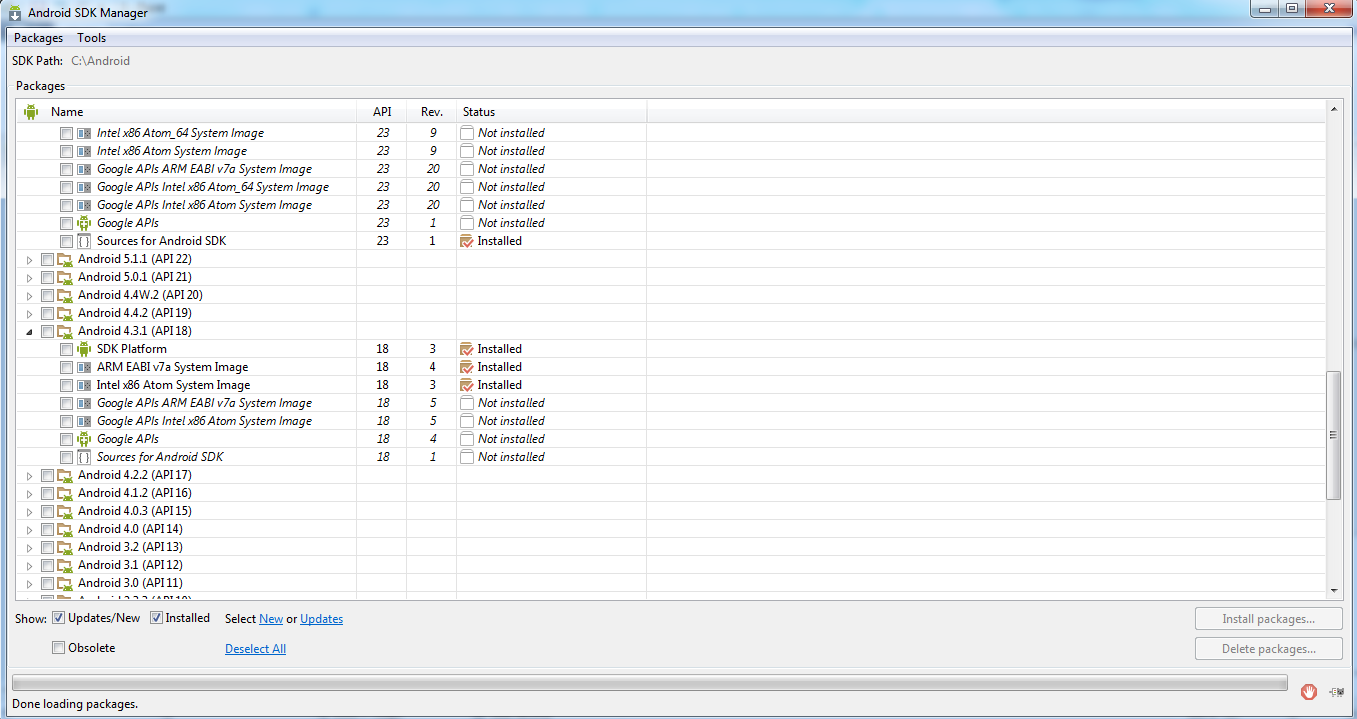Expand Android 4.4W.2 (API 20) tree node
The image size is (1357, 719).
point(29,296)
